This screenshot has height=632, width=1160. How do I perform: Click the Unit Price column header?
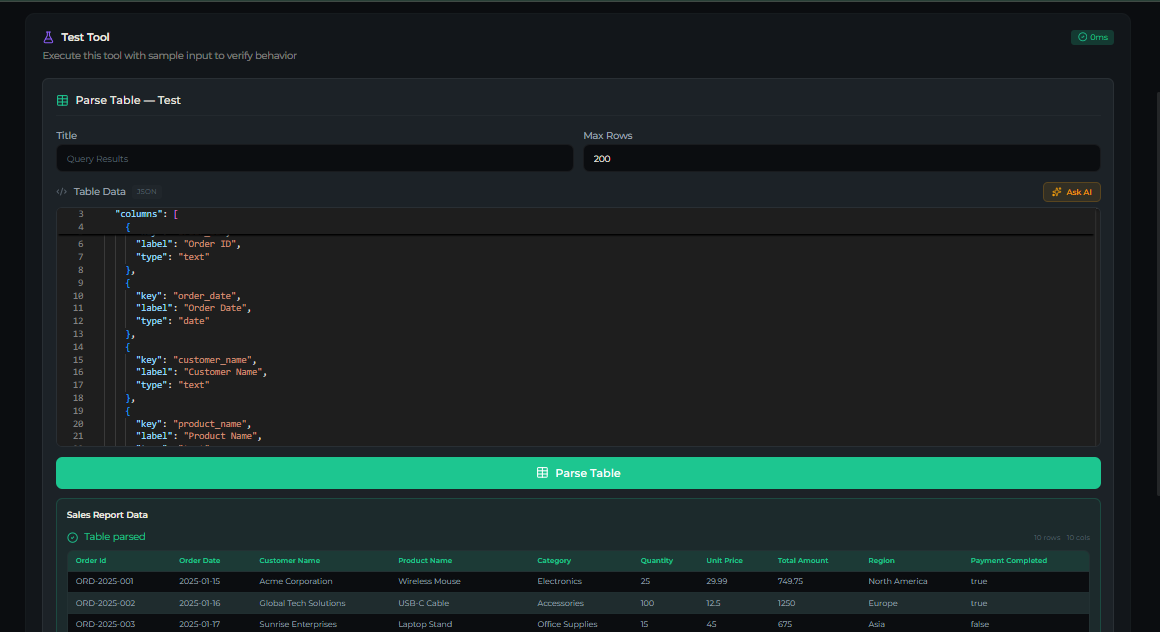(724, 560)
